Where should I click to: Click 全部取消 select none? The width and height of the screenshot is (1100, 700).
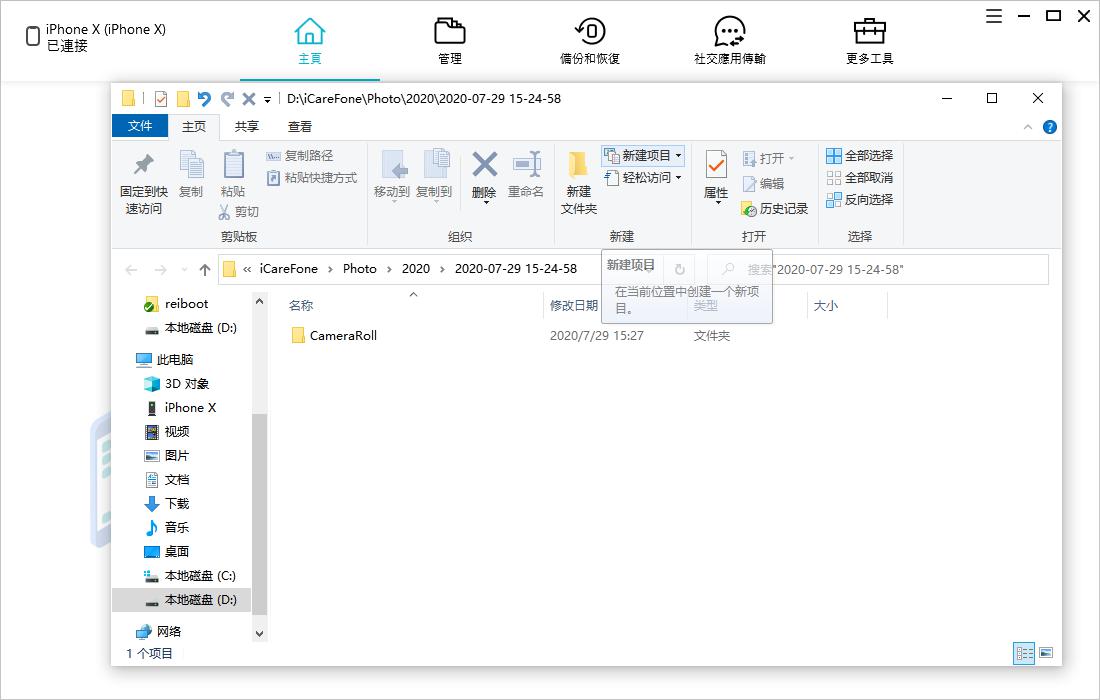859,177
